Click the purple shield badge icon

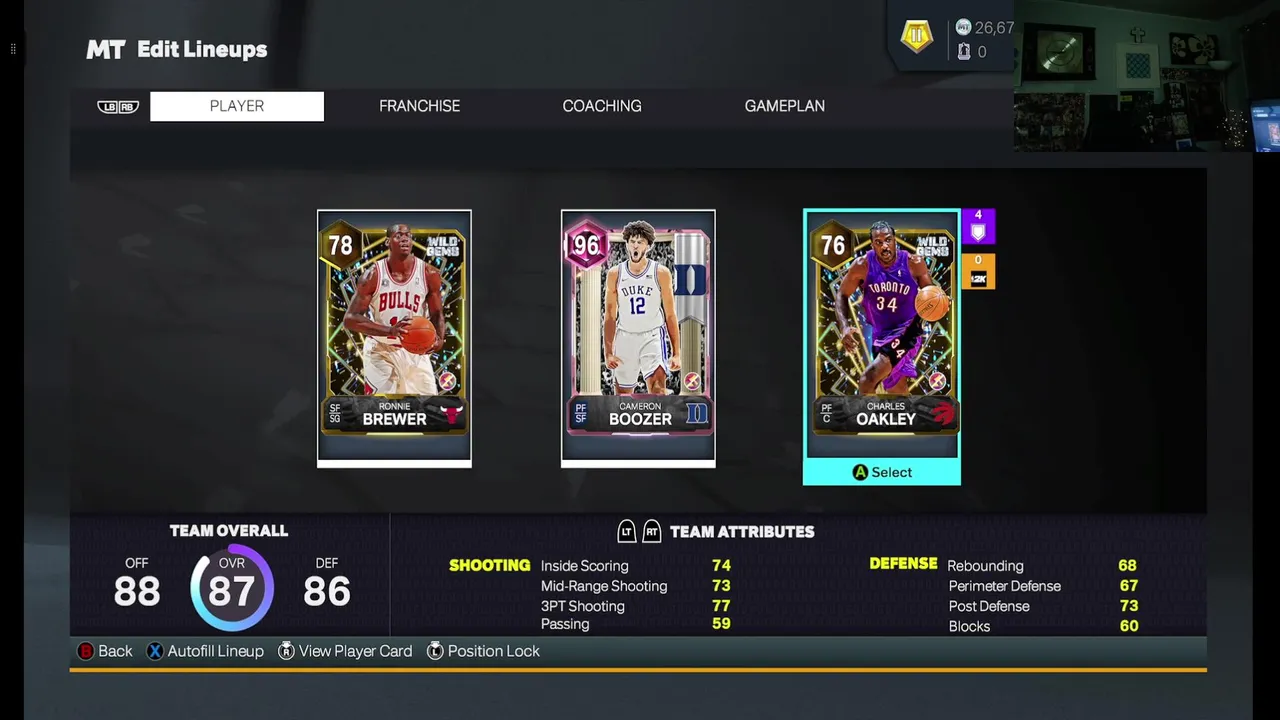[x=978, y=227]
